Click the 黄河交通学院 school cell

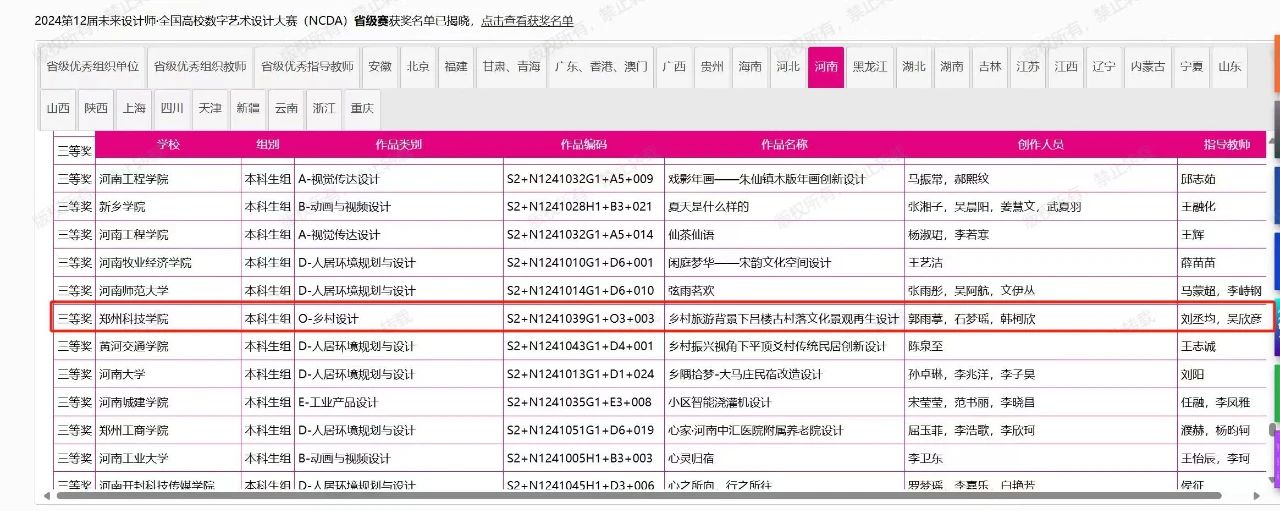coord(168,347)
